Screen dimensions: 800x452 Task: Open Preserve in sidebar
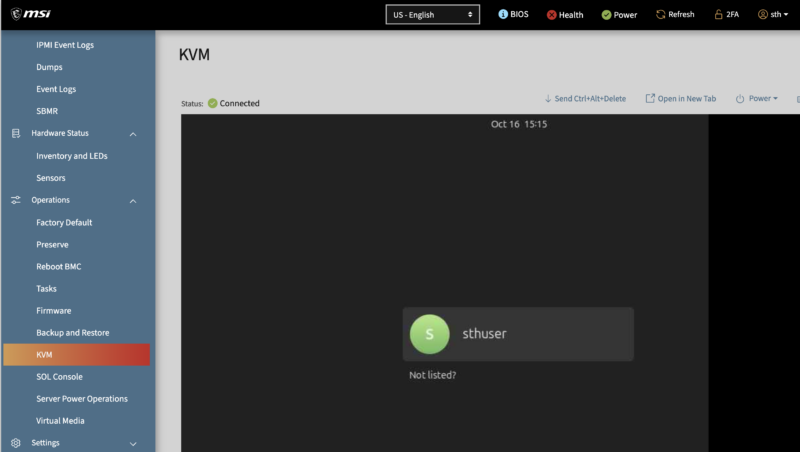pos(52,244)
